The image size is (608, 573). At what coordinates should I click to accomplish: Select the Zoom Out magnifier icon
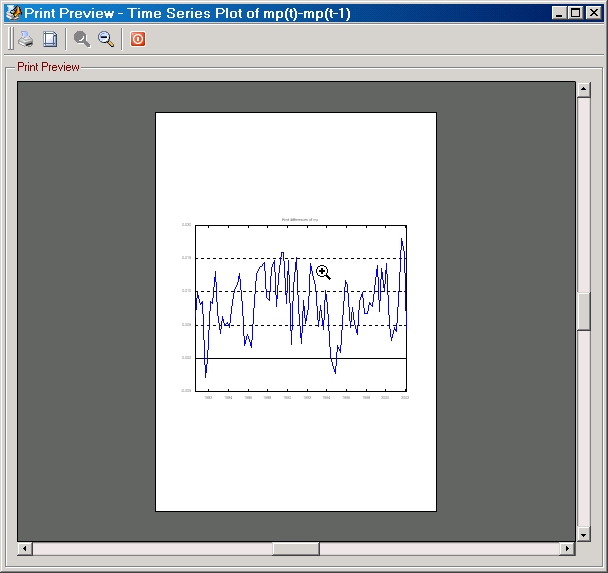(x=106, y=39)
